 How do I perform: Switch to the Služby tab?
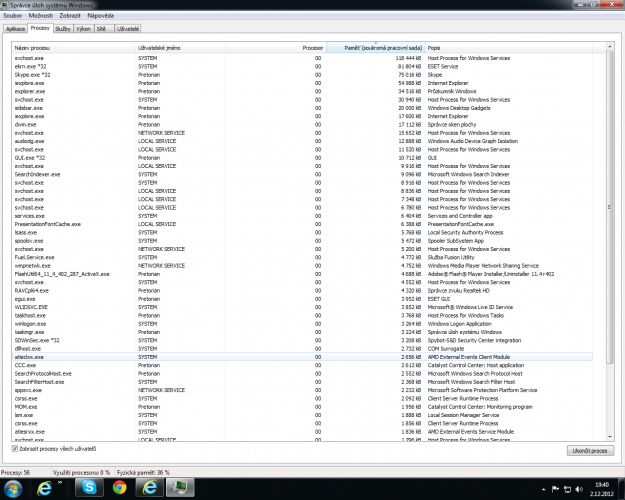tap(63, 29)
